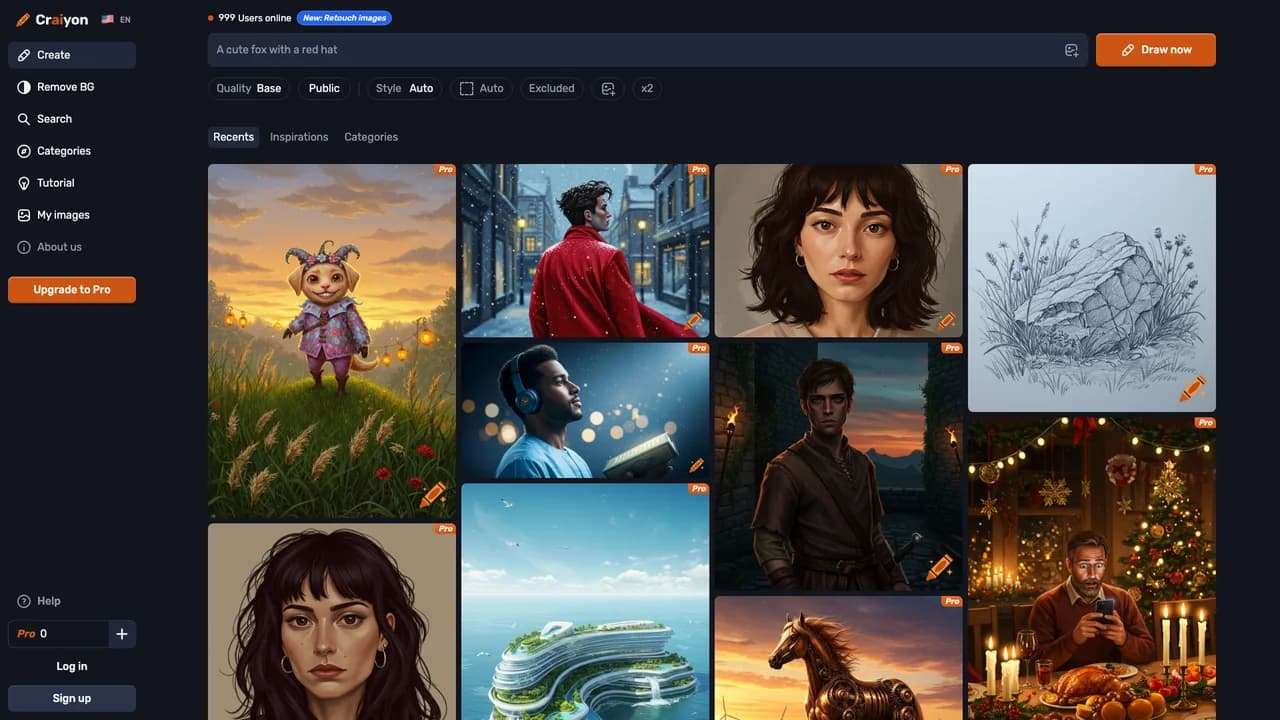This screenshot has width=1280, height=720.
Task: Open the Christmas dinner man image
Action: pos(1092,568)
